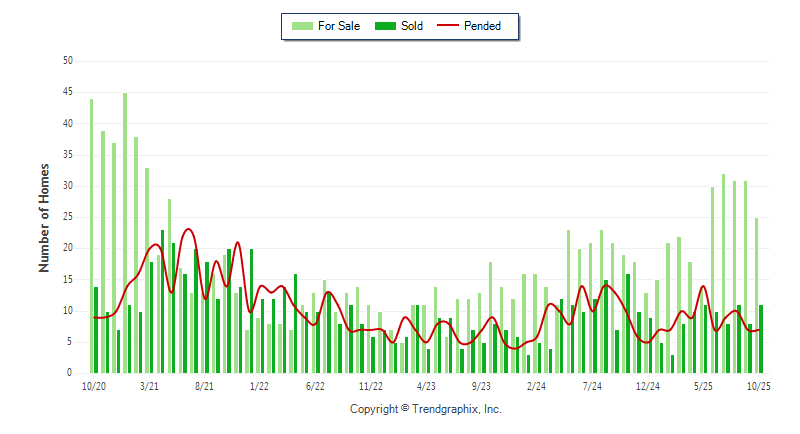Click the Number of Homes axis title

[x=44, y=217]
